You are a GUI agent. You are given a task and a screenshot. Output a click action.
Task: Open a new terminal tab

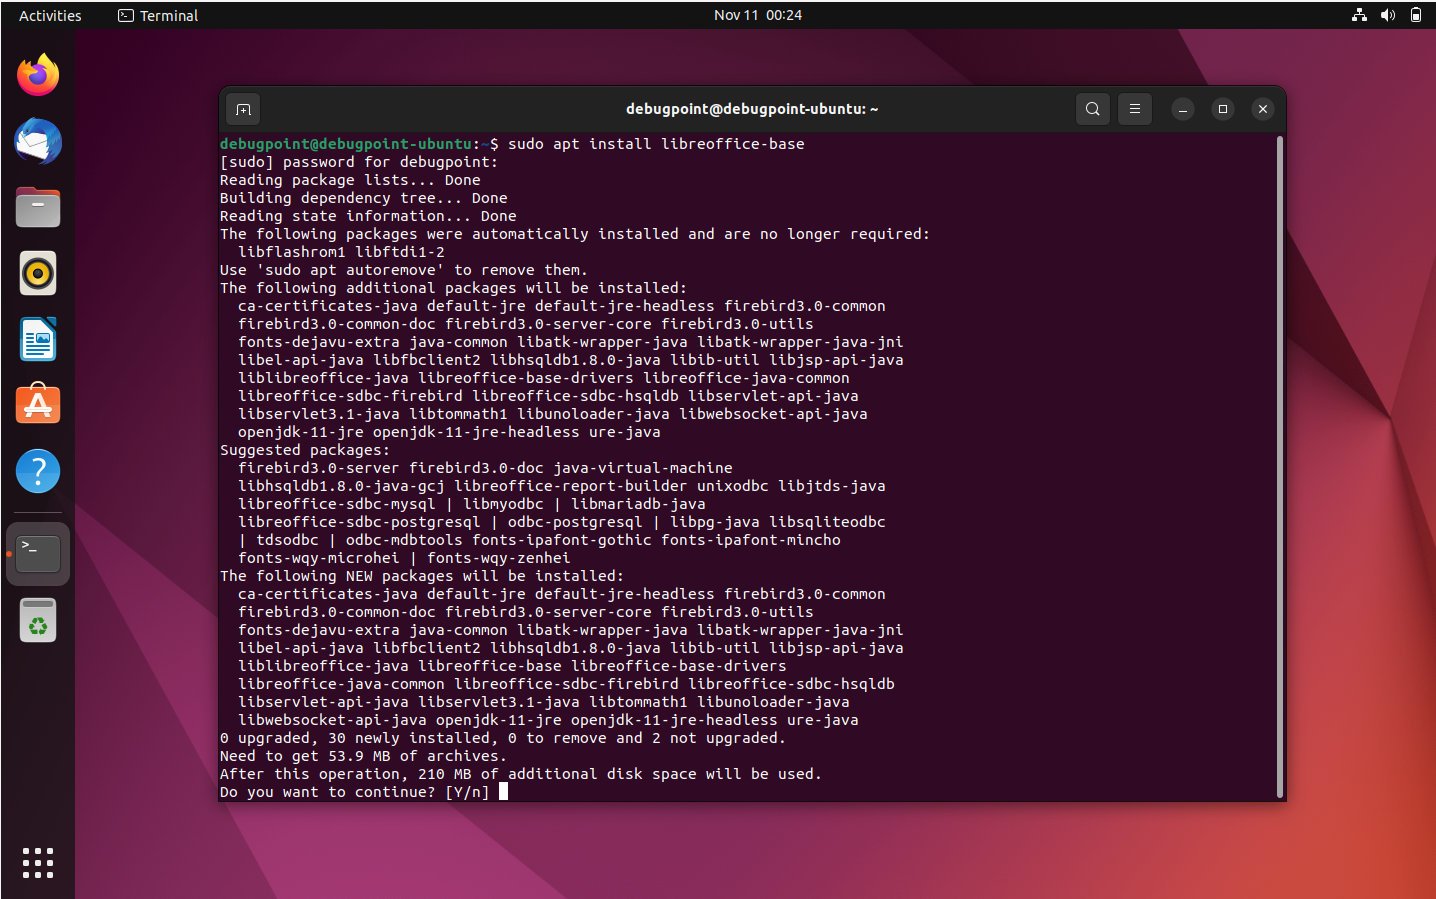coord(242,109)
